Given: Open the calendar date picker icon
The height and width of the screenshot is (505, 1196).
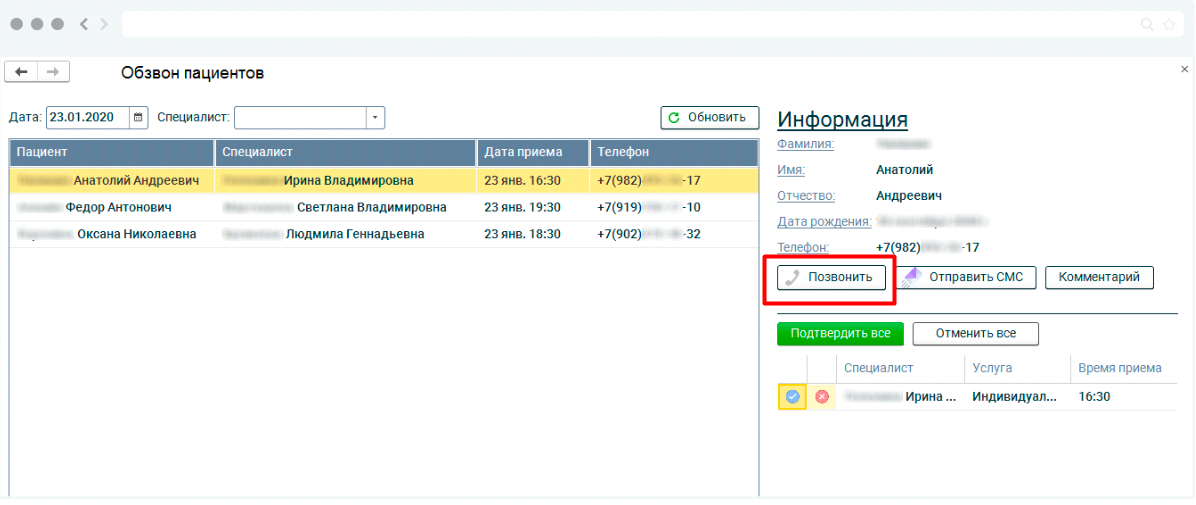Looking at the screenshot, I should coord(138,118).
